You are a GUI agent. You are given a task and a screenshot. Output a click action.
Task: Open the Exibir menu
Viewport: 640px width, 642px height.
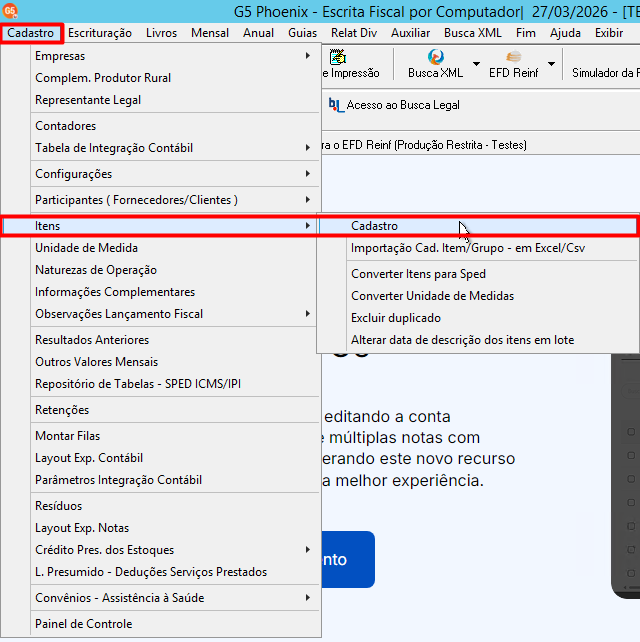click(609, 33)
